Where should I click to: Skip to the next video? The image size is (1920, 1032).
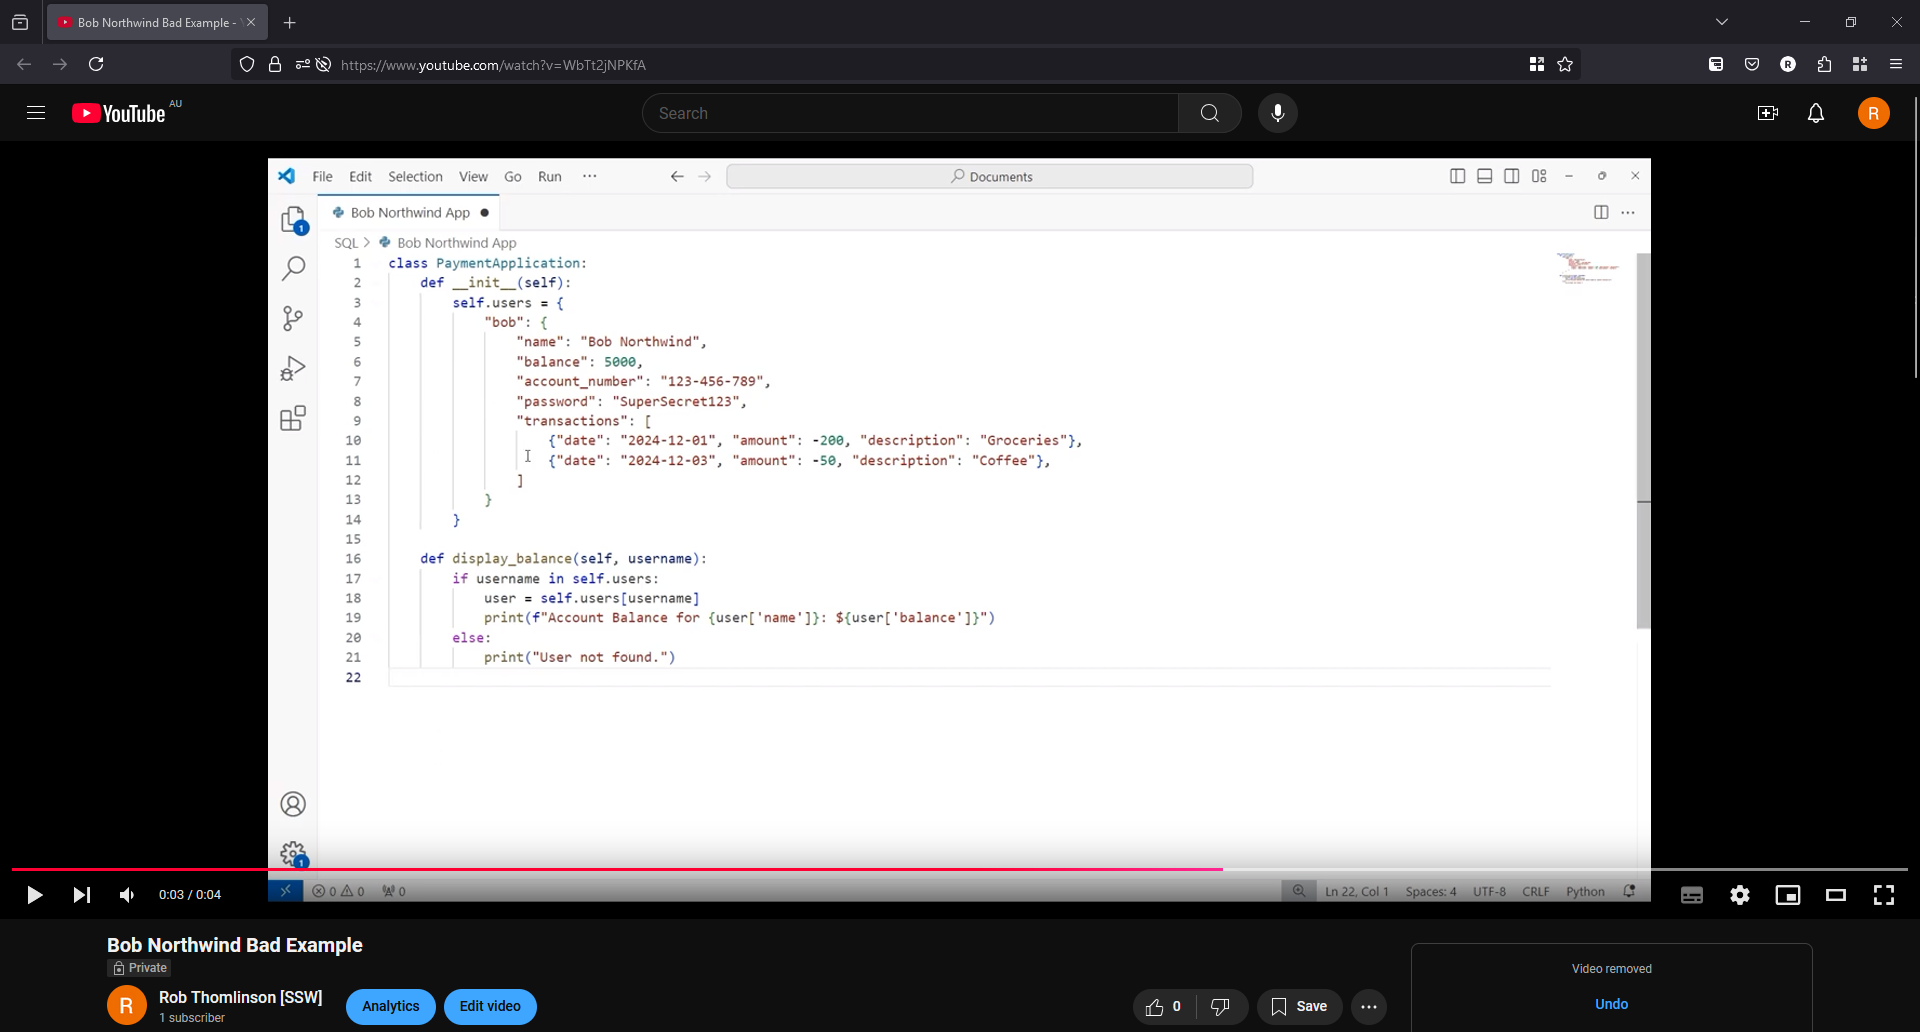(x=82, y=895)
